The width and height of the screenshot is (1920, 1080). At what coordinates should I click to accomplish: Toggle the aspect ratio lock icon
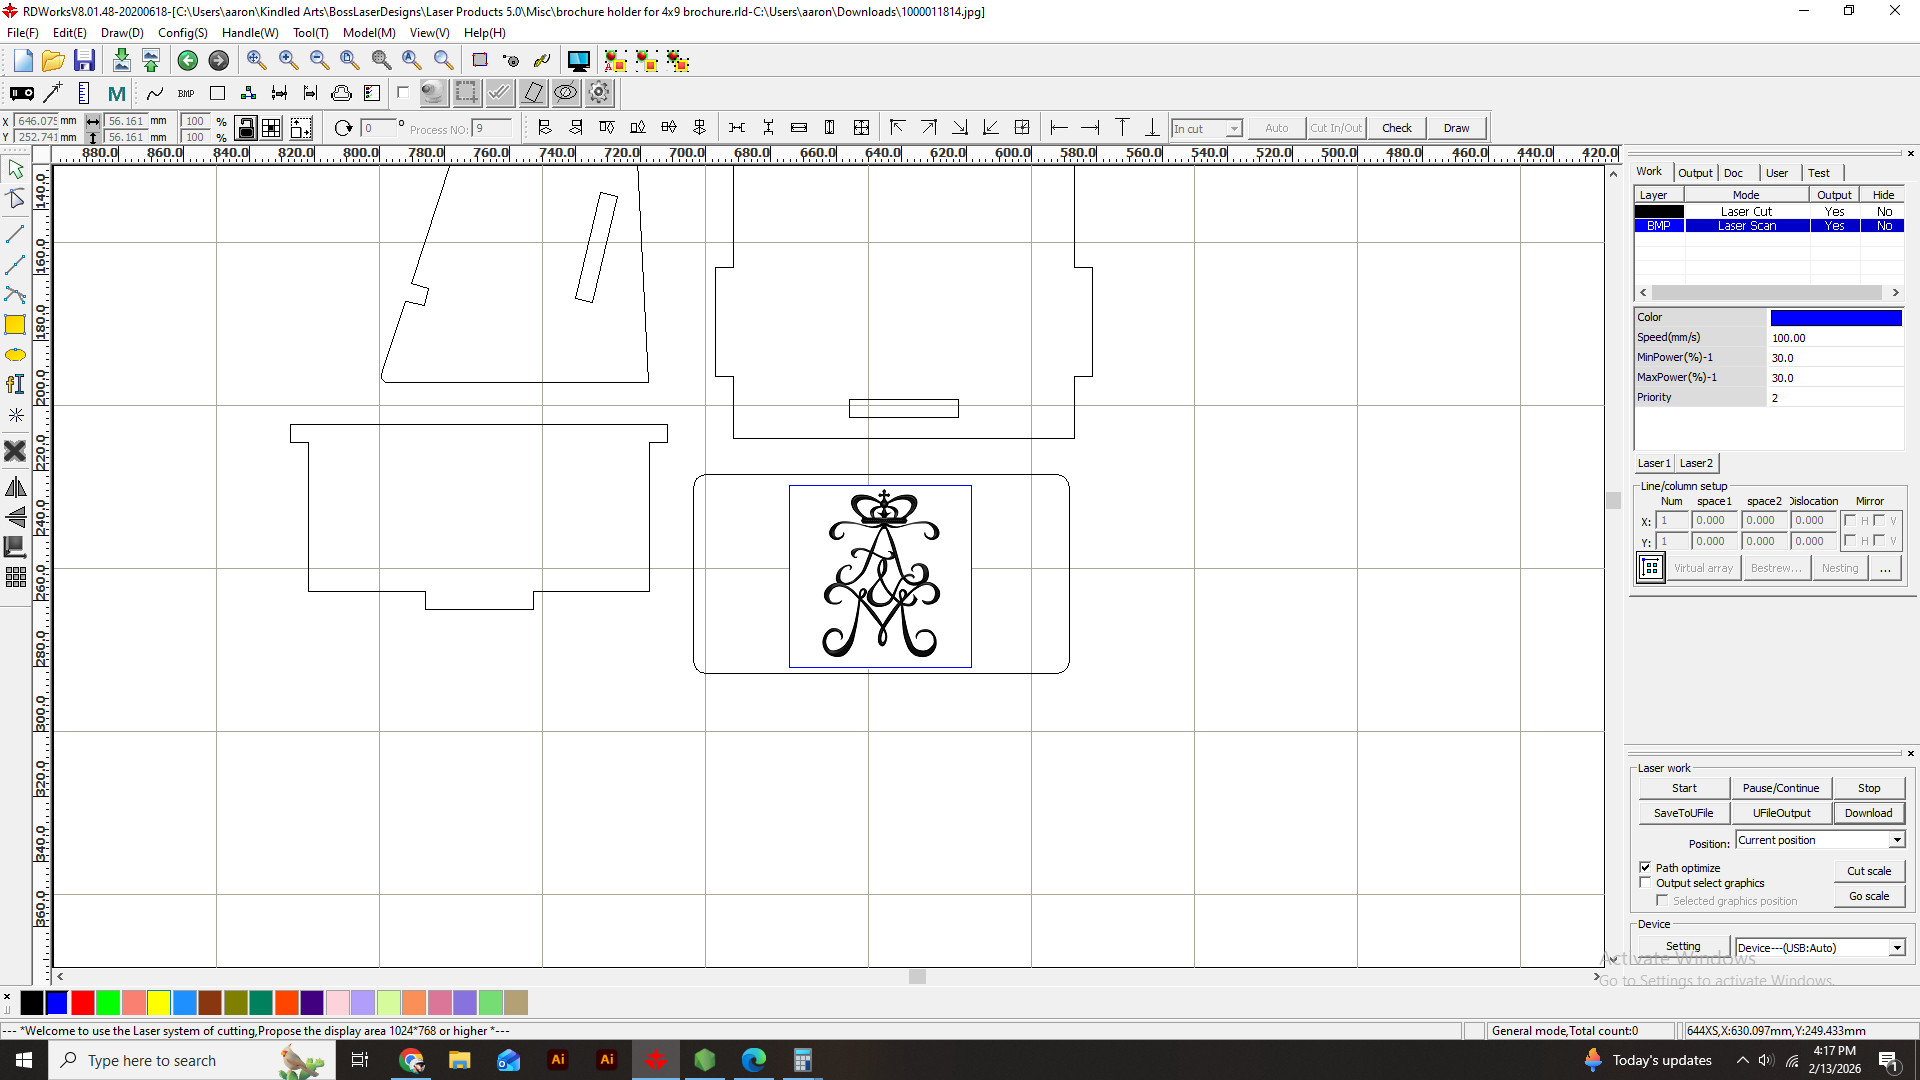246,128
